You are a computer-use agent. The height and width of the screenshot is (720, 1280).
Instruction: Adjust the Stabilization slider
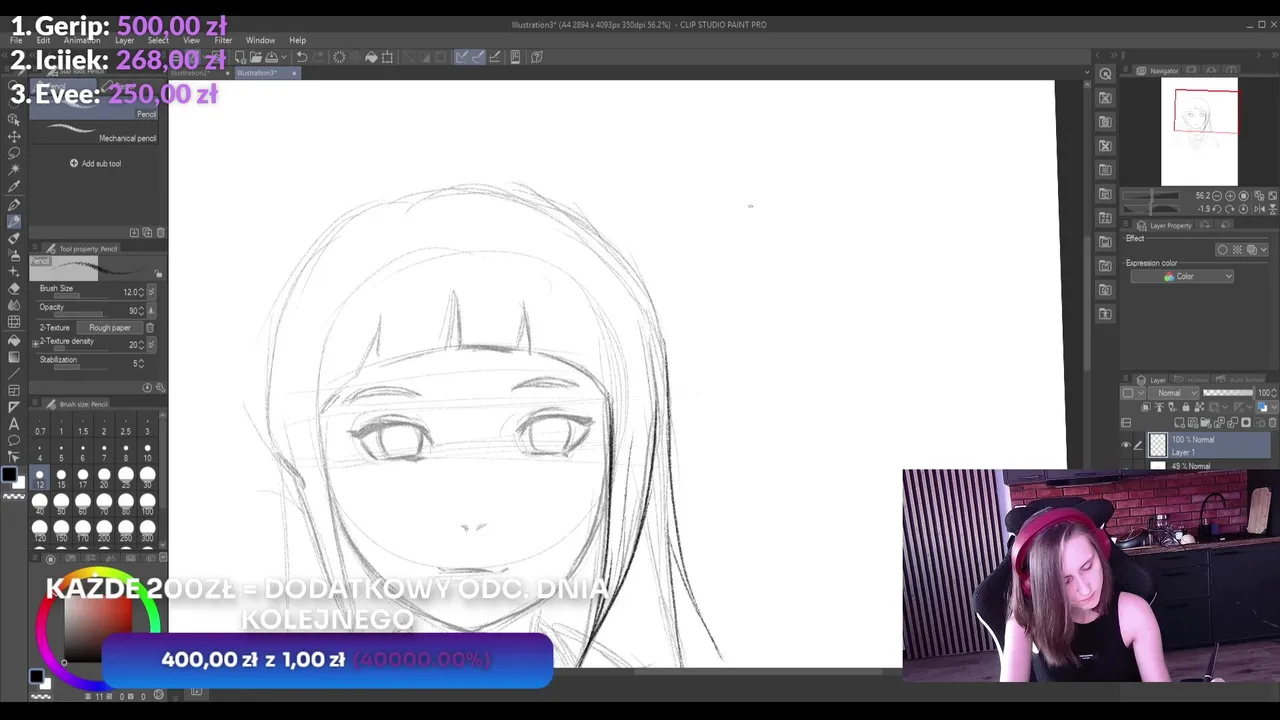click(x=80, y=366)
